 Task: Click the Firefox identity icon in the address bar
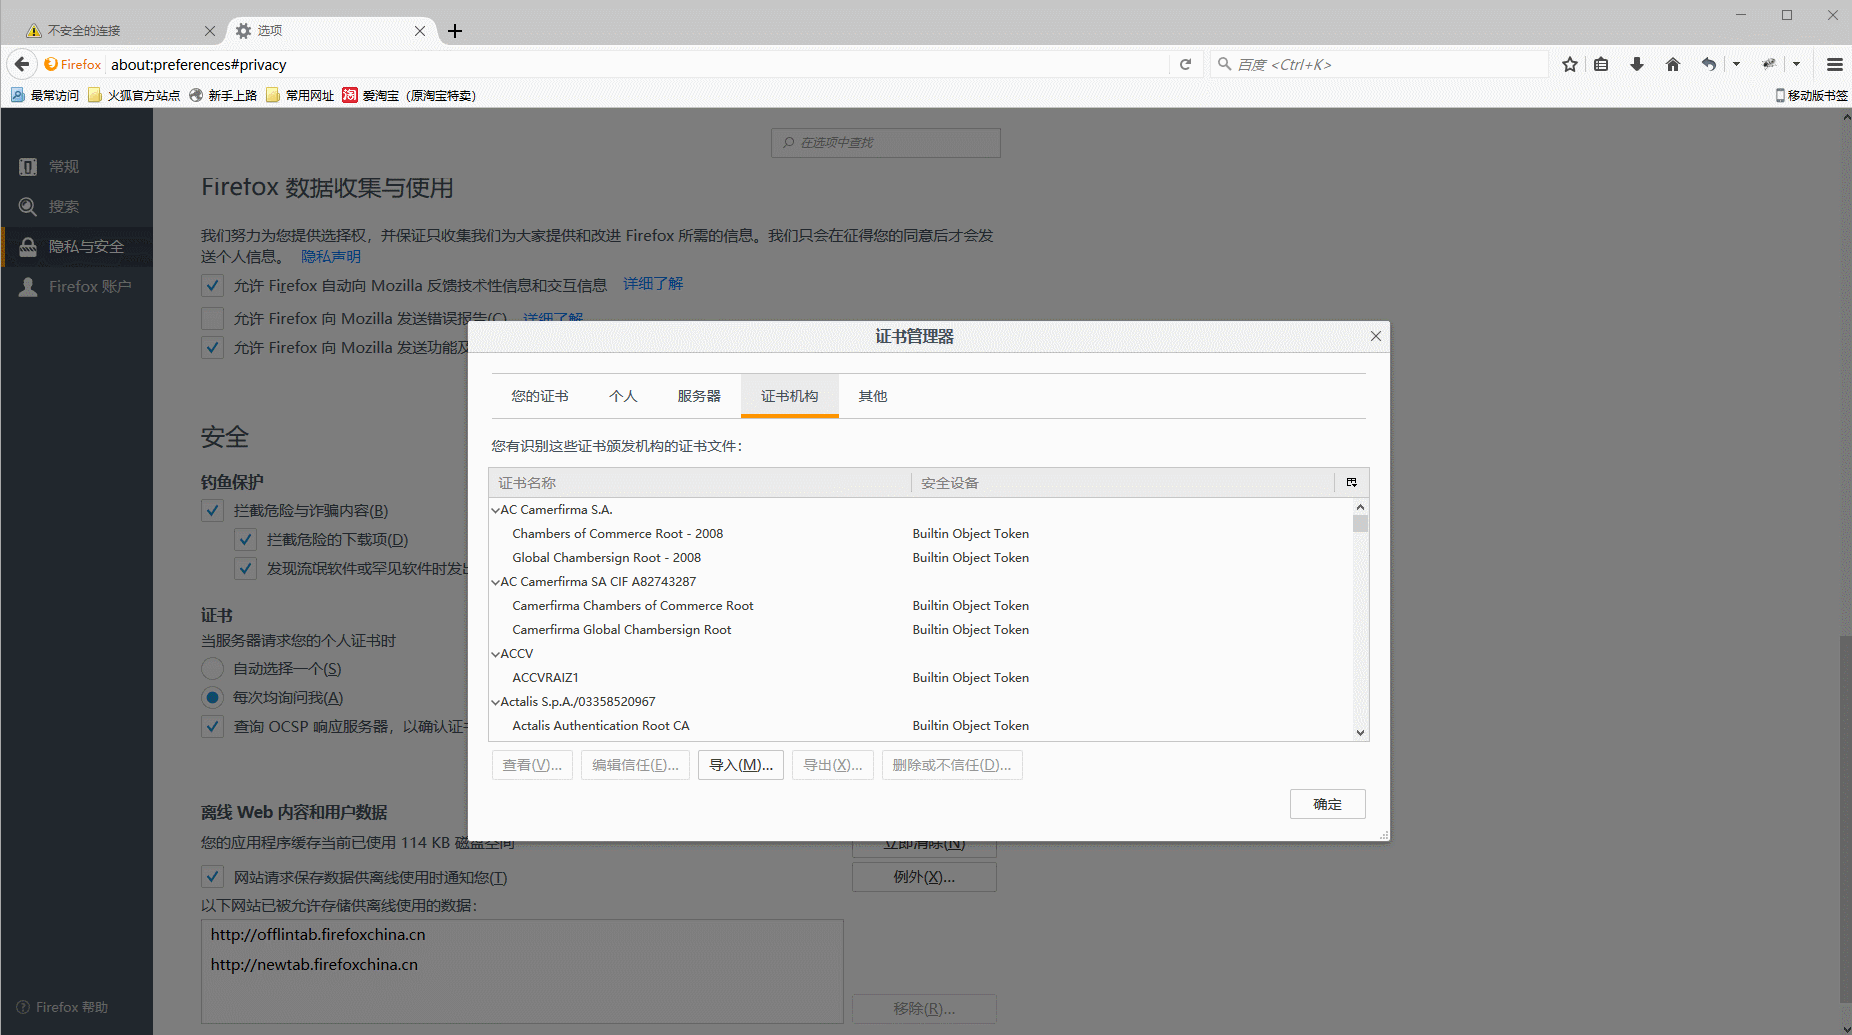coord(72,64)
